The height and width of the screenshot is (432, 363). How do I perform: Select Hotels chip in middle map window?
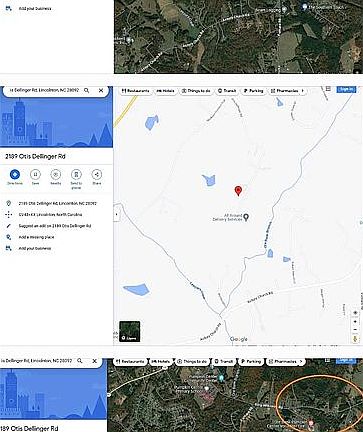[x=165, y=91]
